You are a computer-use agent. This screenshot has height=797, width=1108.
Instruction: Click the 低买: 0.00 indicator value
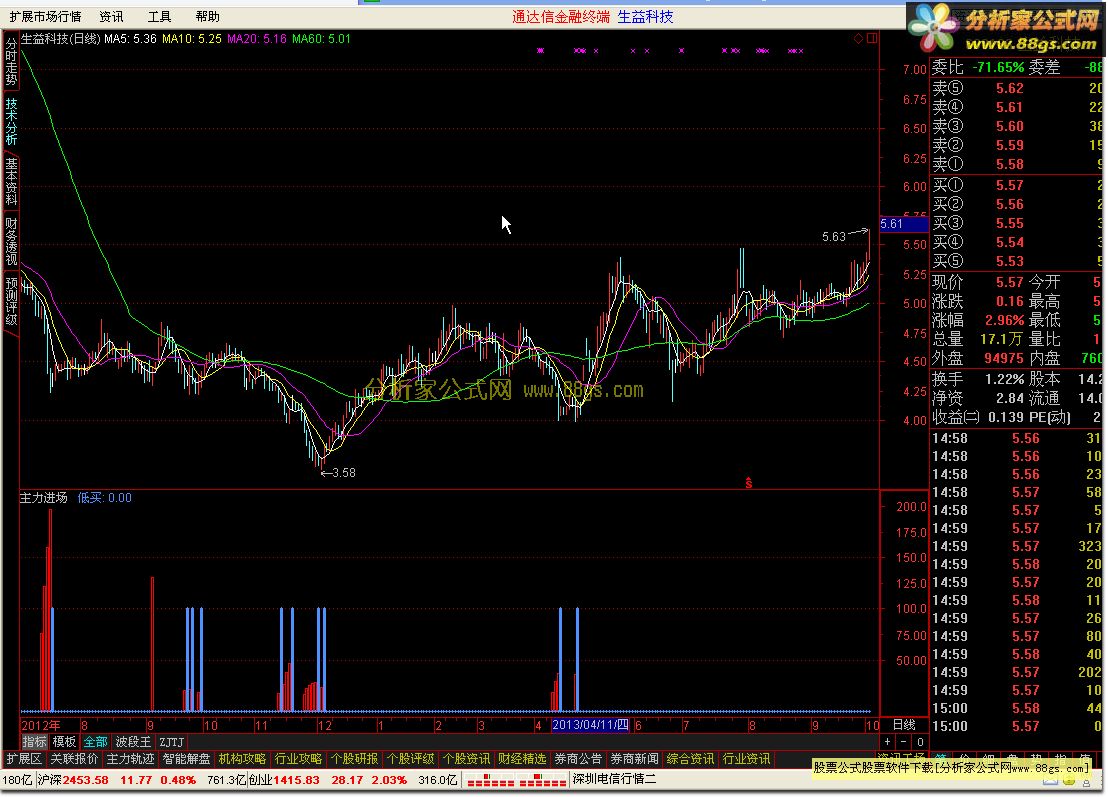click(105, 498)
